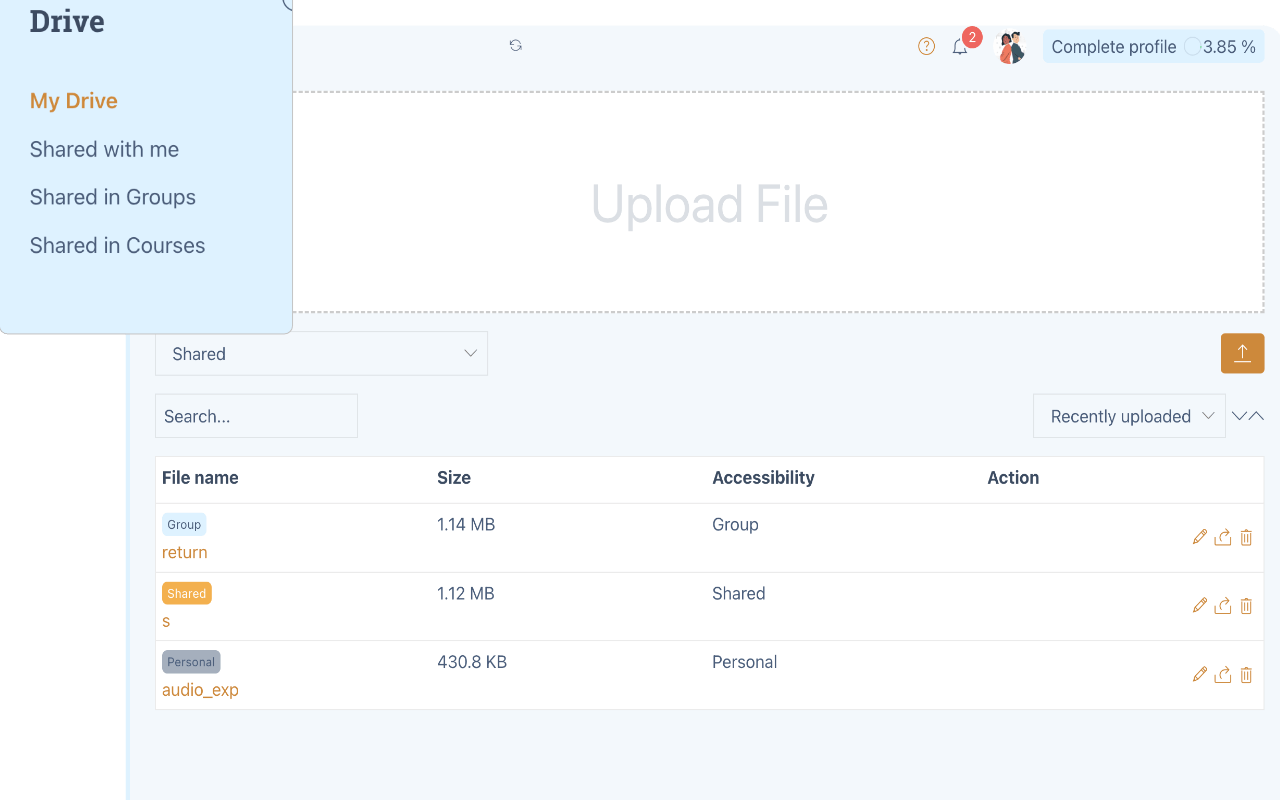Viewport: 1280px width, 800px height.
Task: Click the 1.12 MB size cell
Action: point(466,593)
